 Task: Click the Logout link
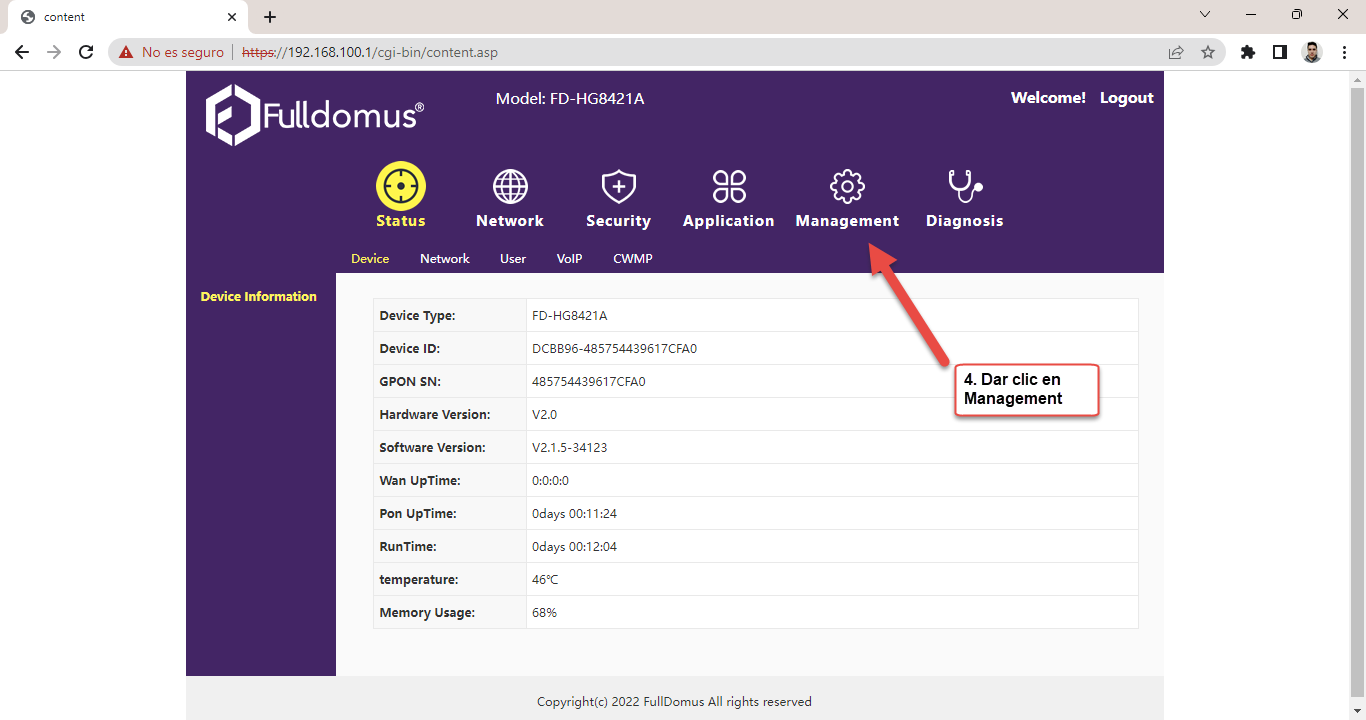click(x=1127, y=98)
